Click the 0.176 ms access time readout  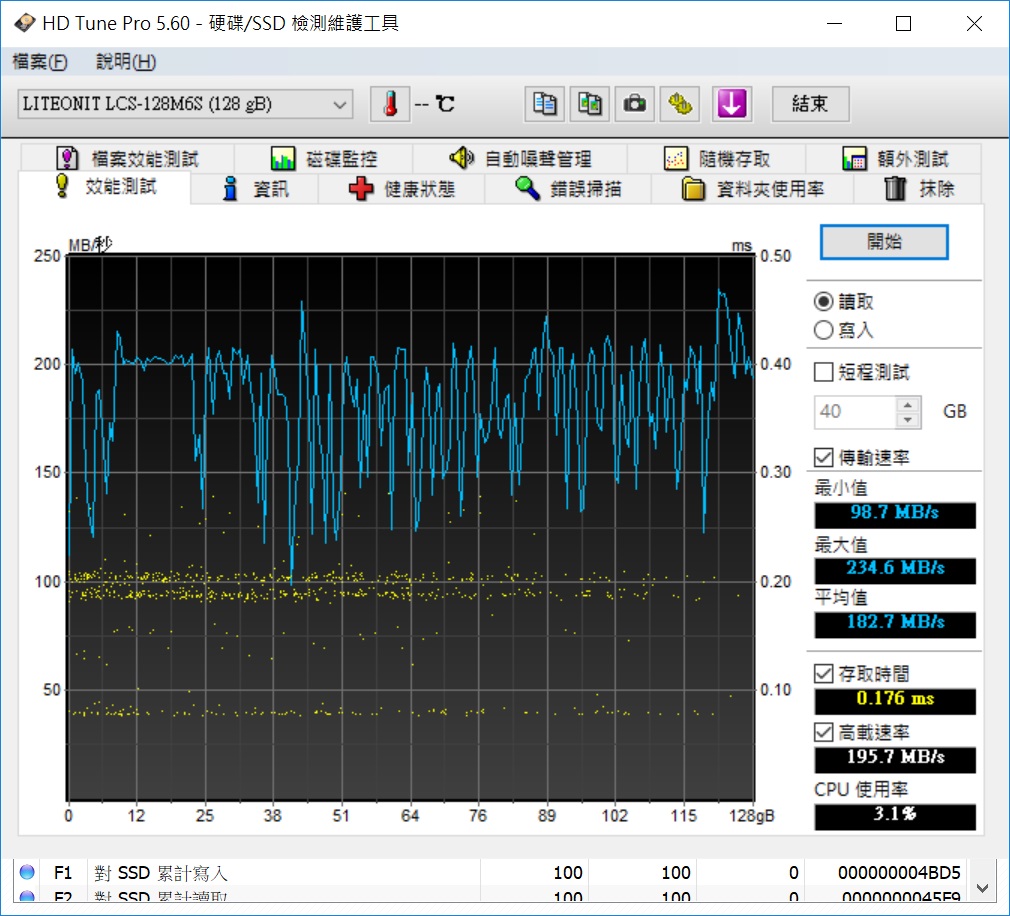tap(895, 700)
